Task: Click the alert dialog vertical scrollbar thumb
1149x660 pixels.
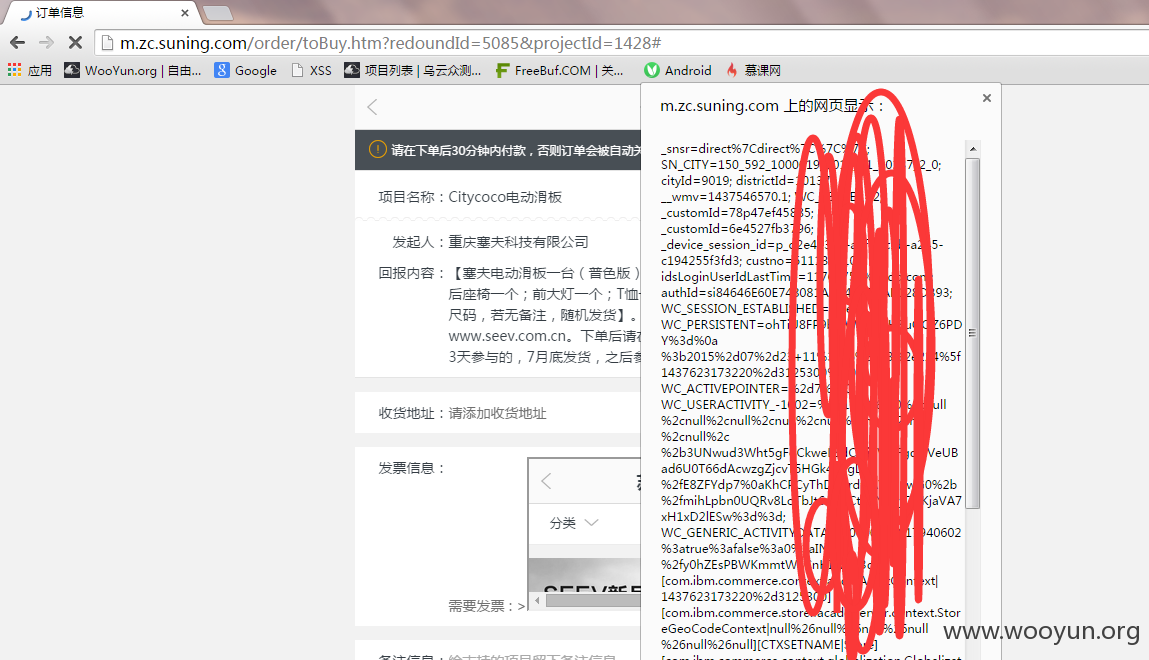Action: (972, 333)
